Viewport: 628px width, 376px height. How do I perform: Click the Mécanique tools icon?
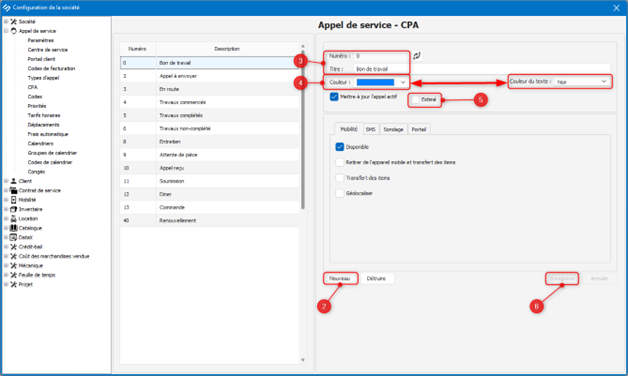coord(14,265)
